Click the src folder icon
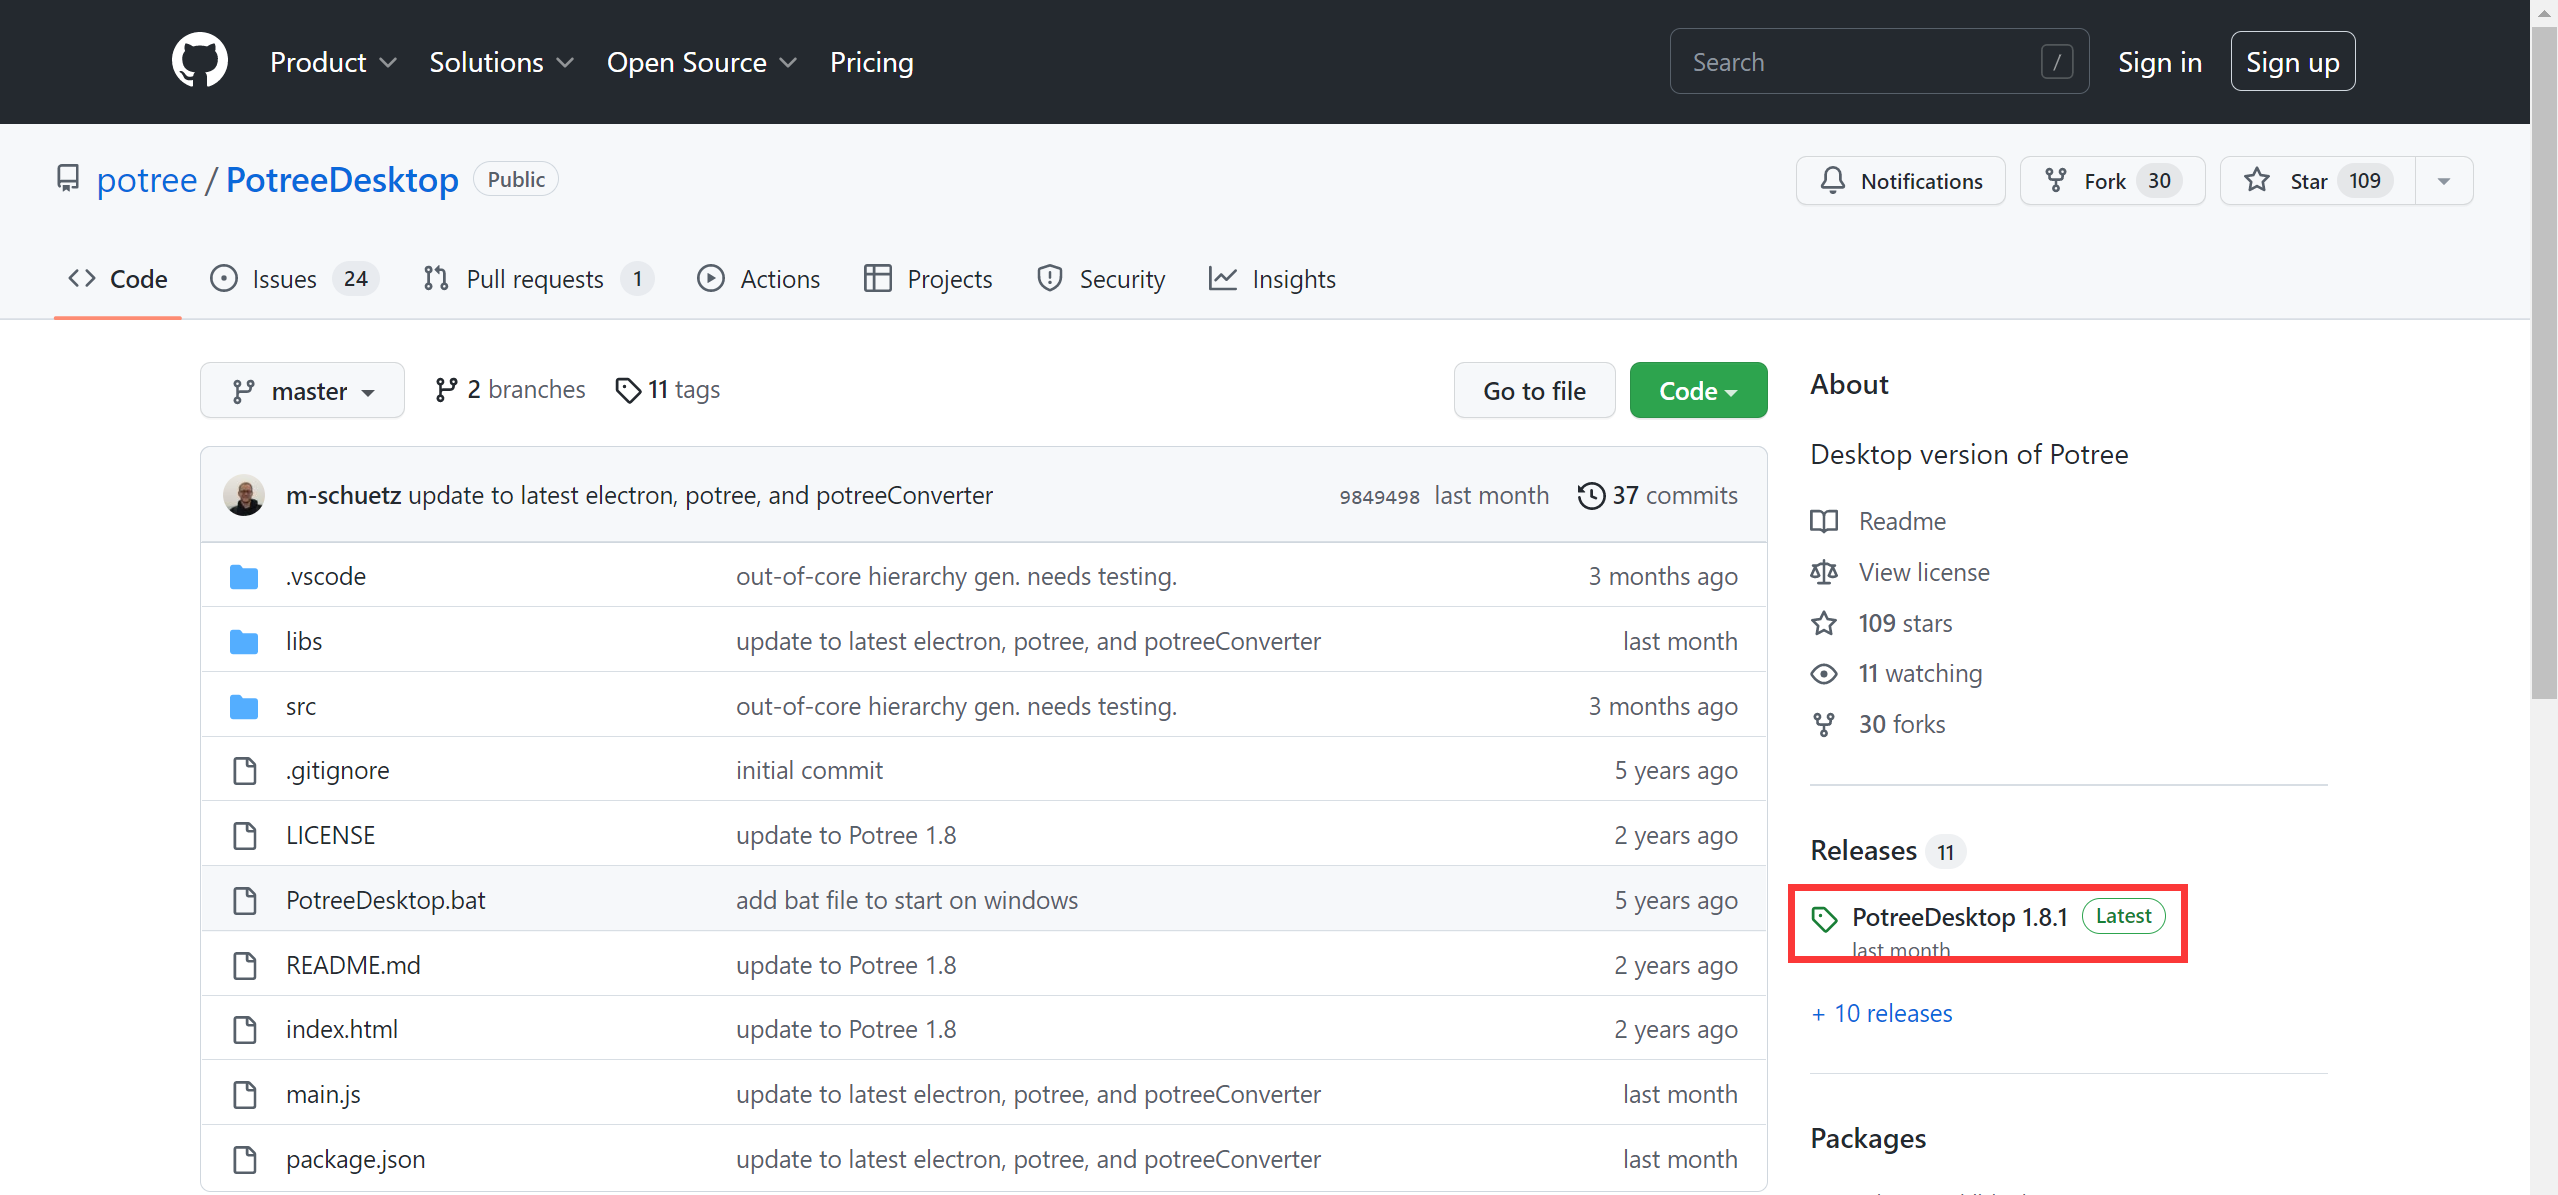Image resolution: width=2558 pixels, height=1195 pixels. click(x=244, y=707)
